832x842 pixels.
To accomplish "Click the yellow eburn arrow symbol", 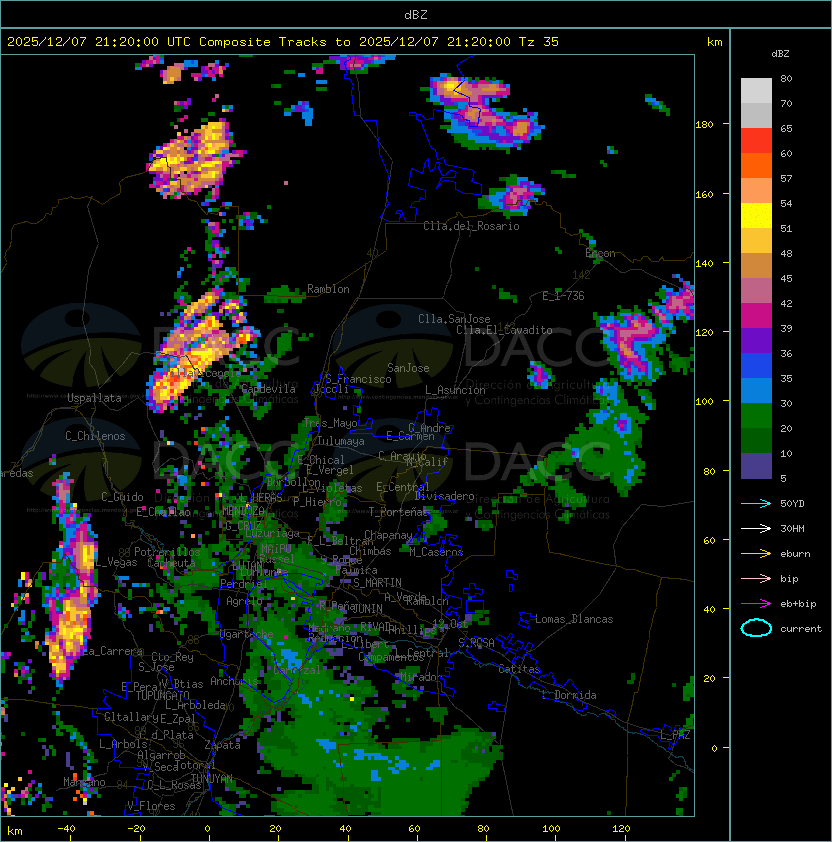I will coord(756,554).
